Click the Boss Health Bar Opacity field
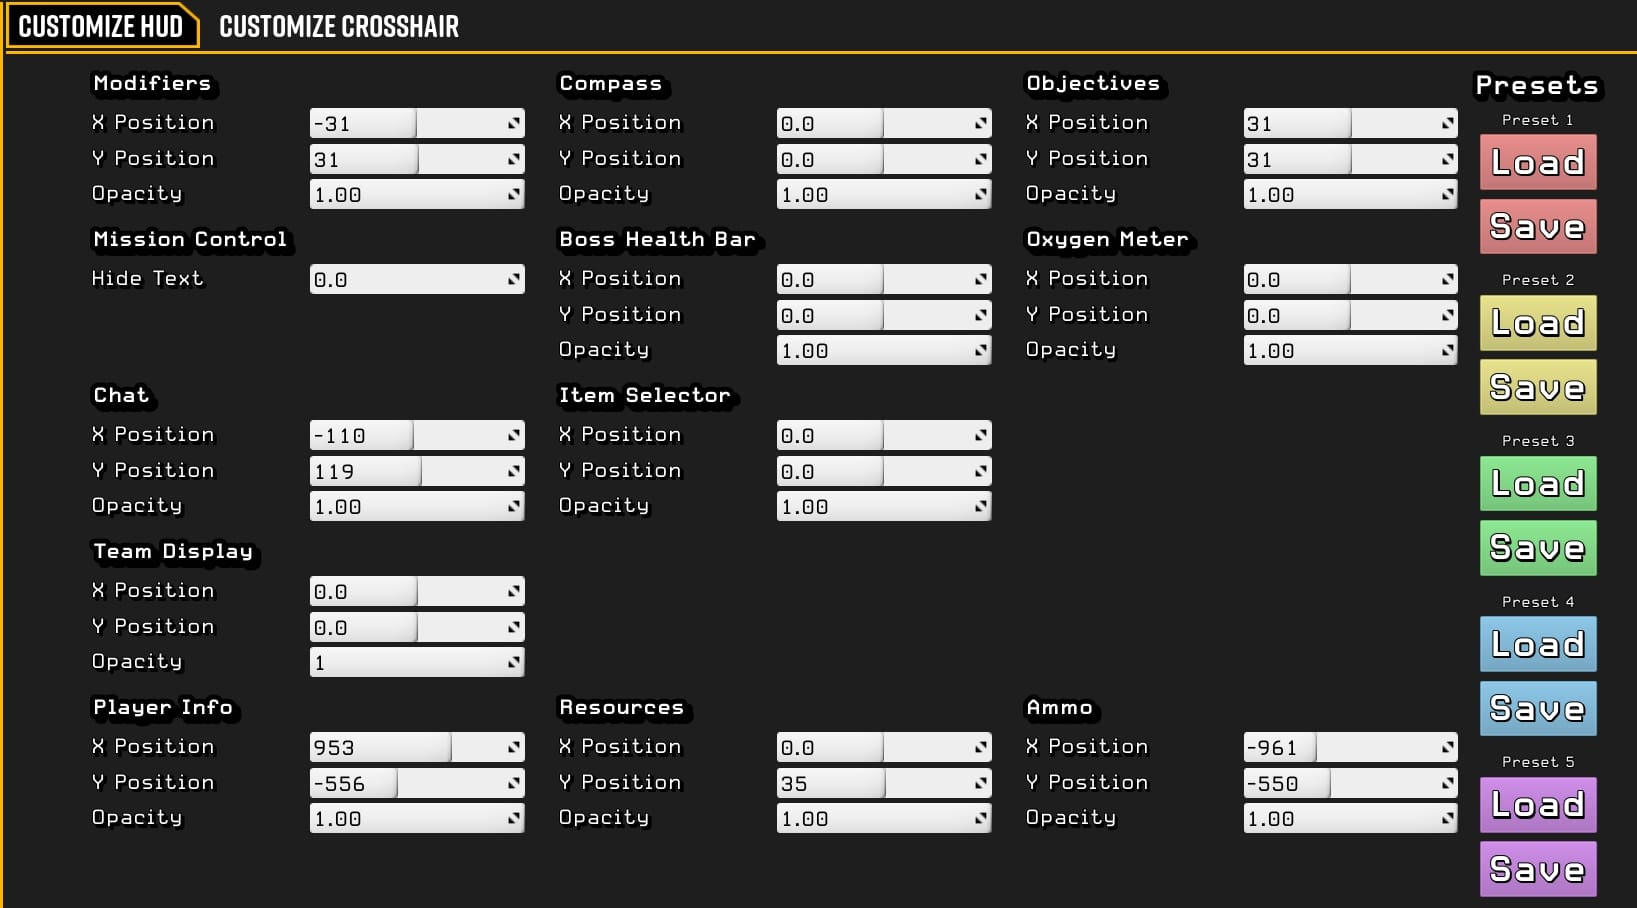Viewport: 1637px width, 908px height. click(884, 350)
